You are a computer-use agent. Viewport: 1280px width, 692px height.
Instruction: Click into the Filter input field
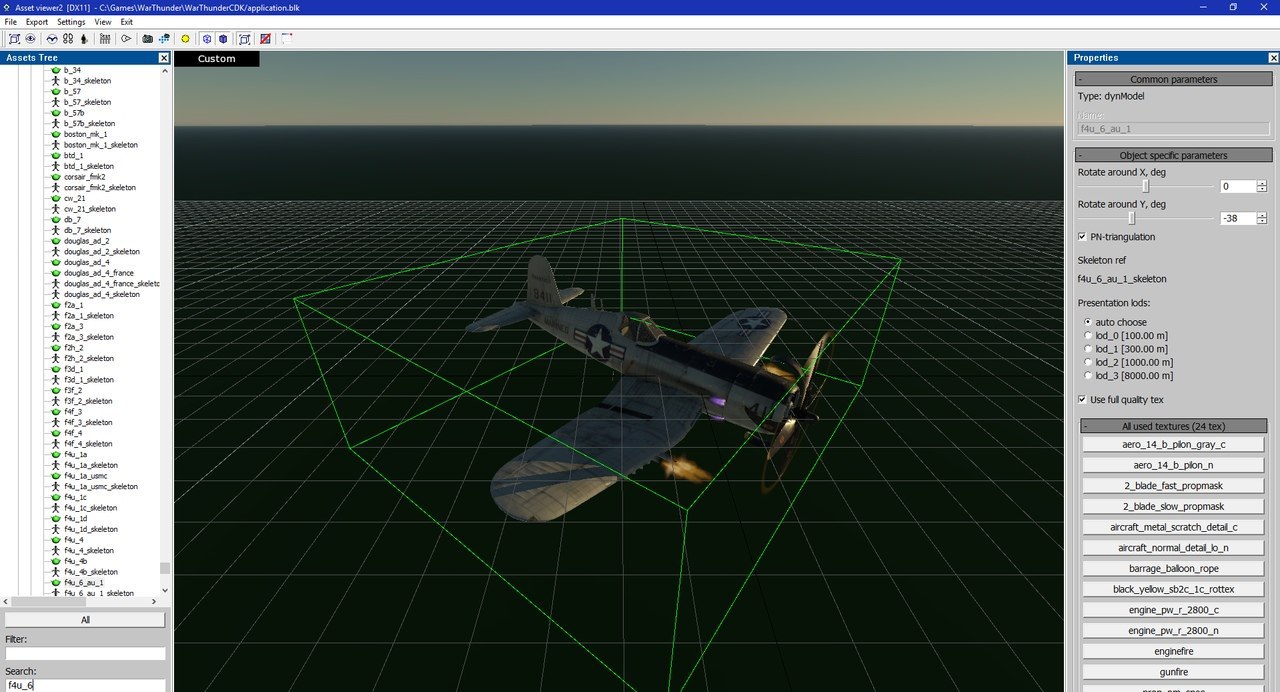85,654
